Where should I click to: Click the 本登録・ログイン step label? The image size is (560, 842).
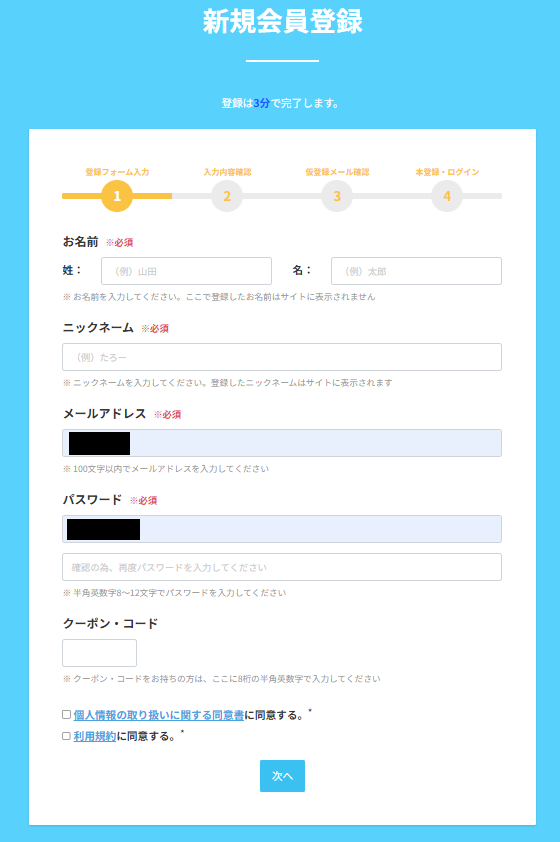pos(447,172)
